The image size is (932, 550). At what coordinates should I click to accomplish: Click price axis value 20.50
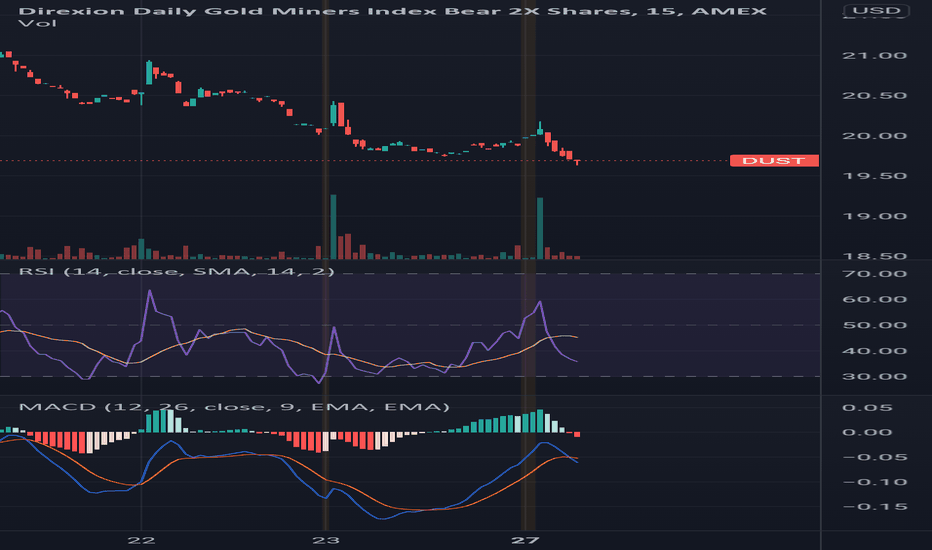pos(874,96)
